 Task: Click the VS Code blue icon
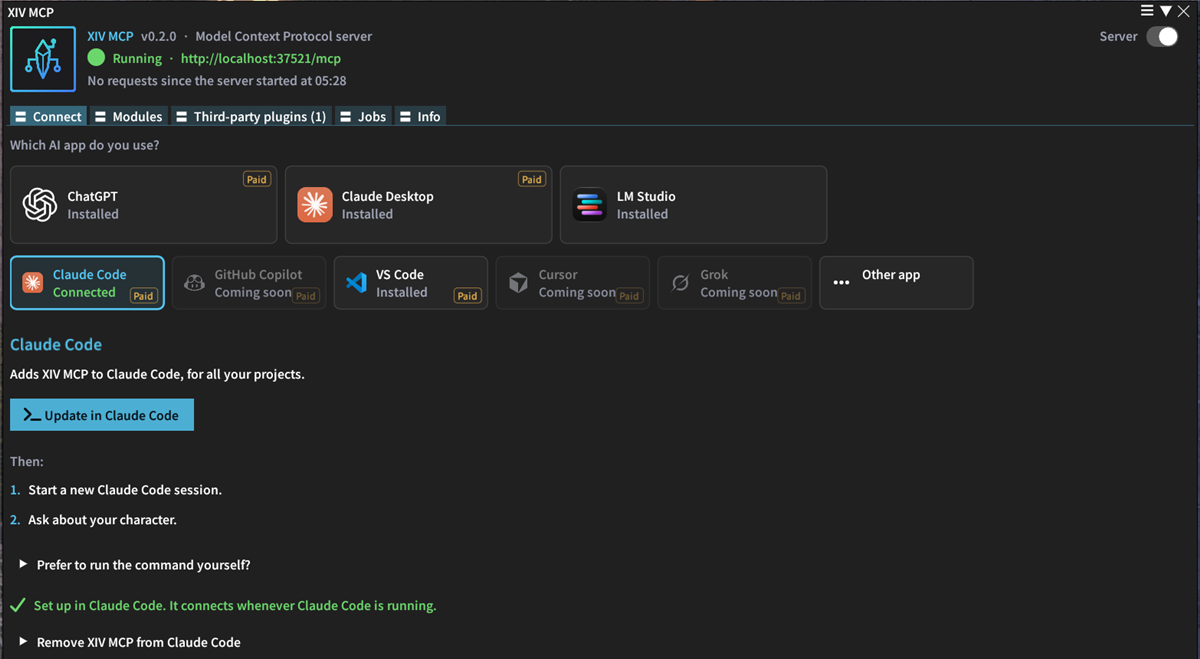[356, 283]
